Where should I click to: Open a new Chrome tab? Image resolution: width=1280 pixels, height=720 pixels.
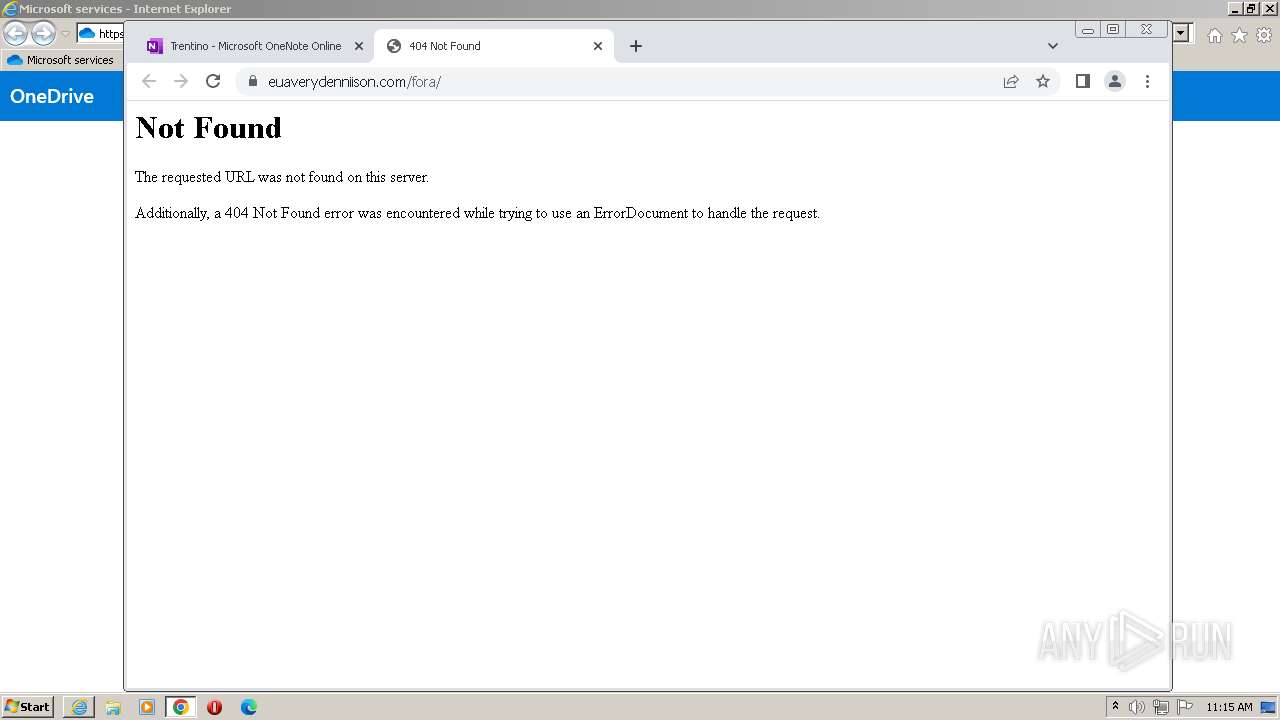tap(636, 46)
